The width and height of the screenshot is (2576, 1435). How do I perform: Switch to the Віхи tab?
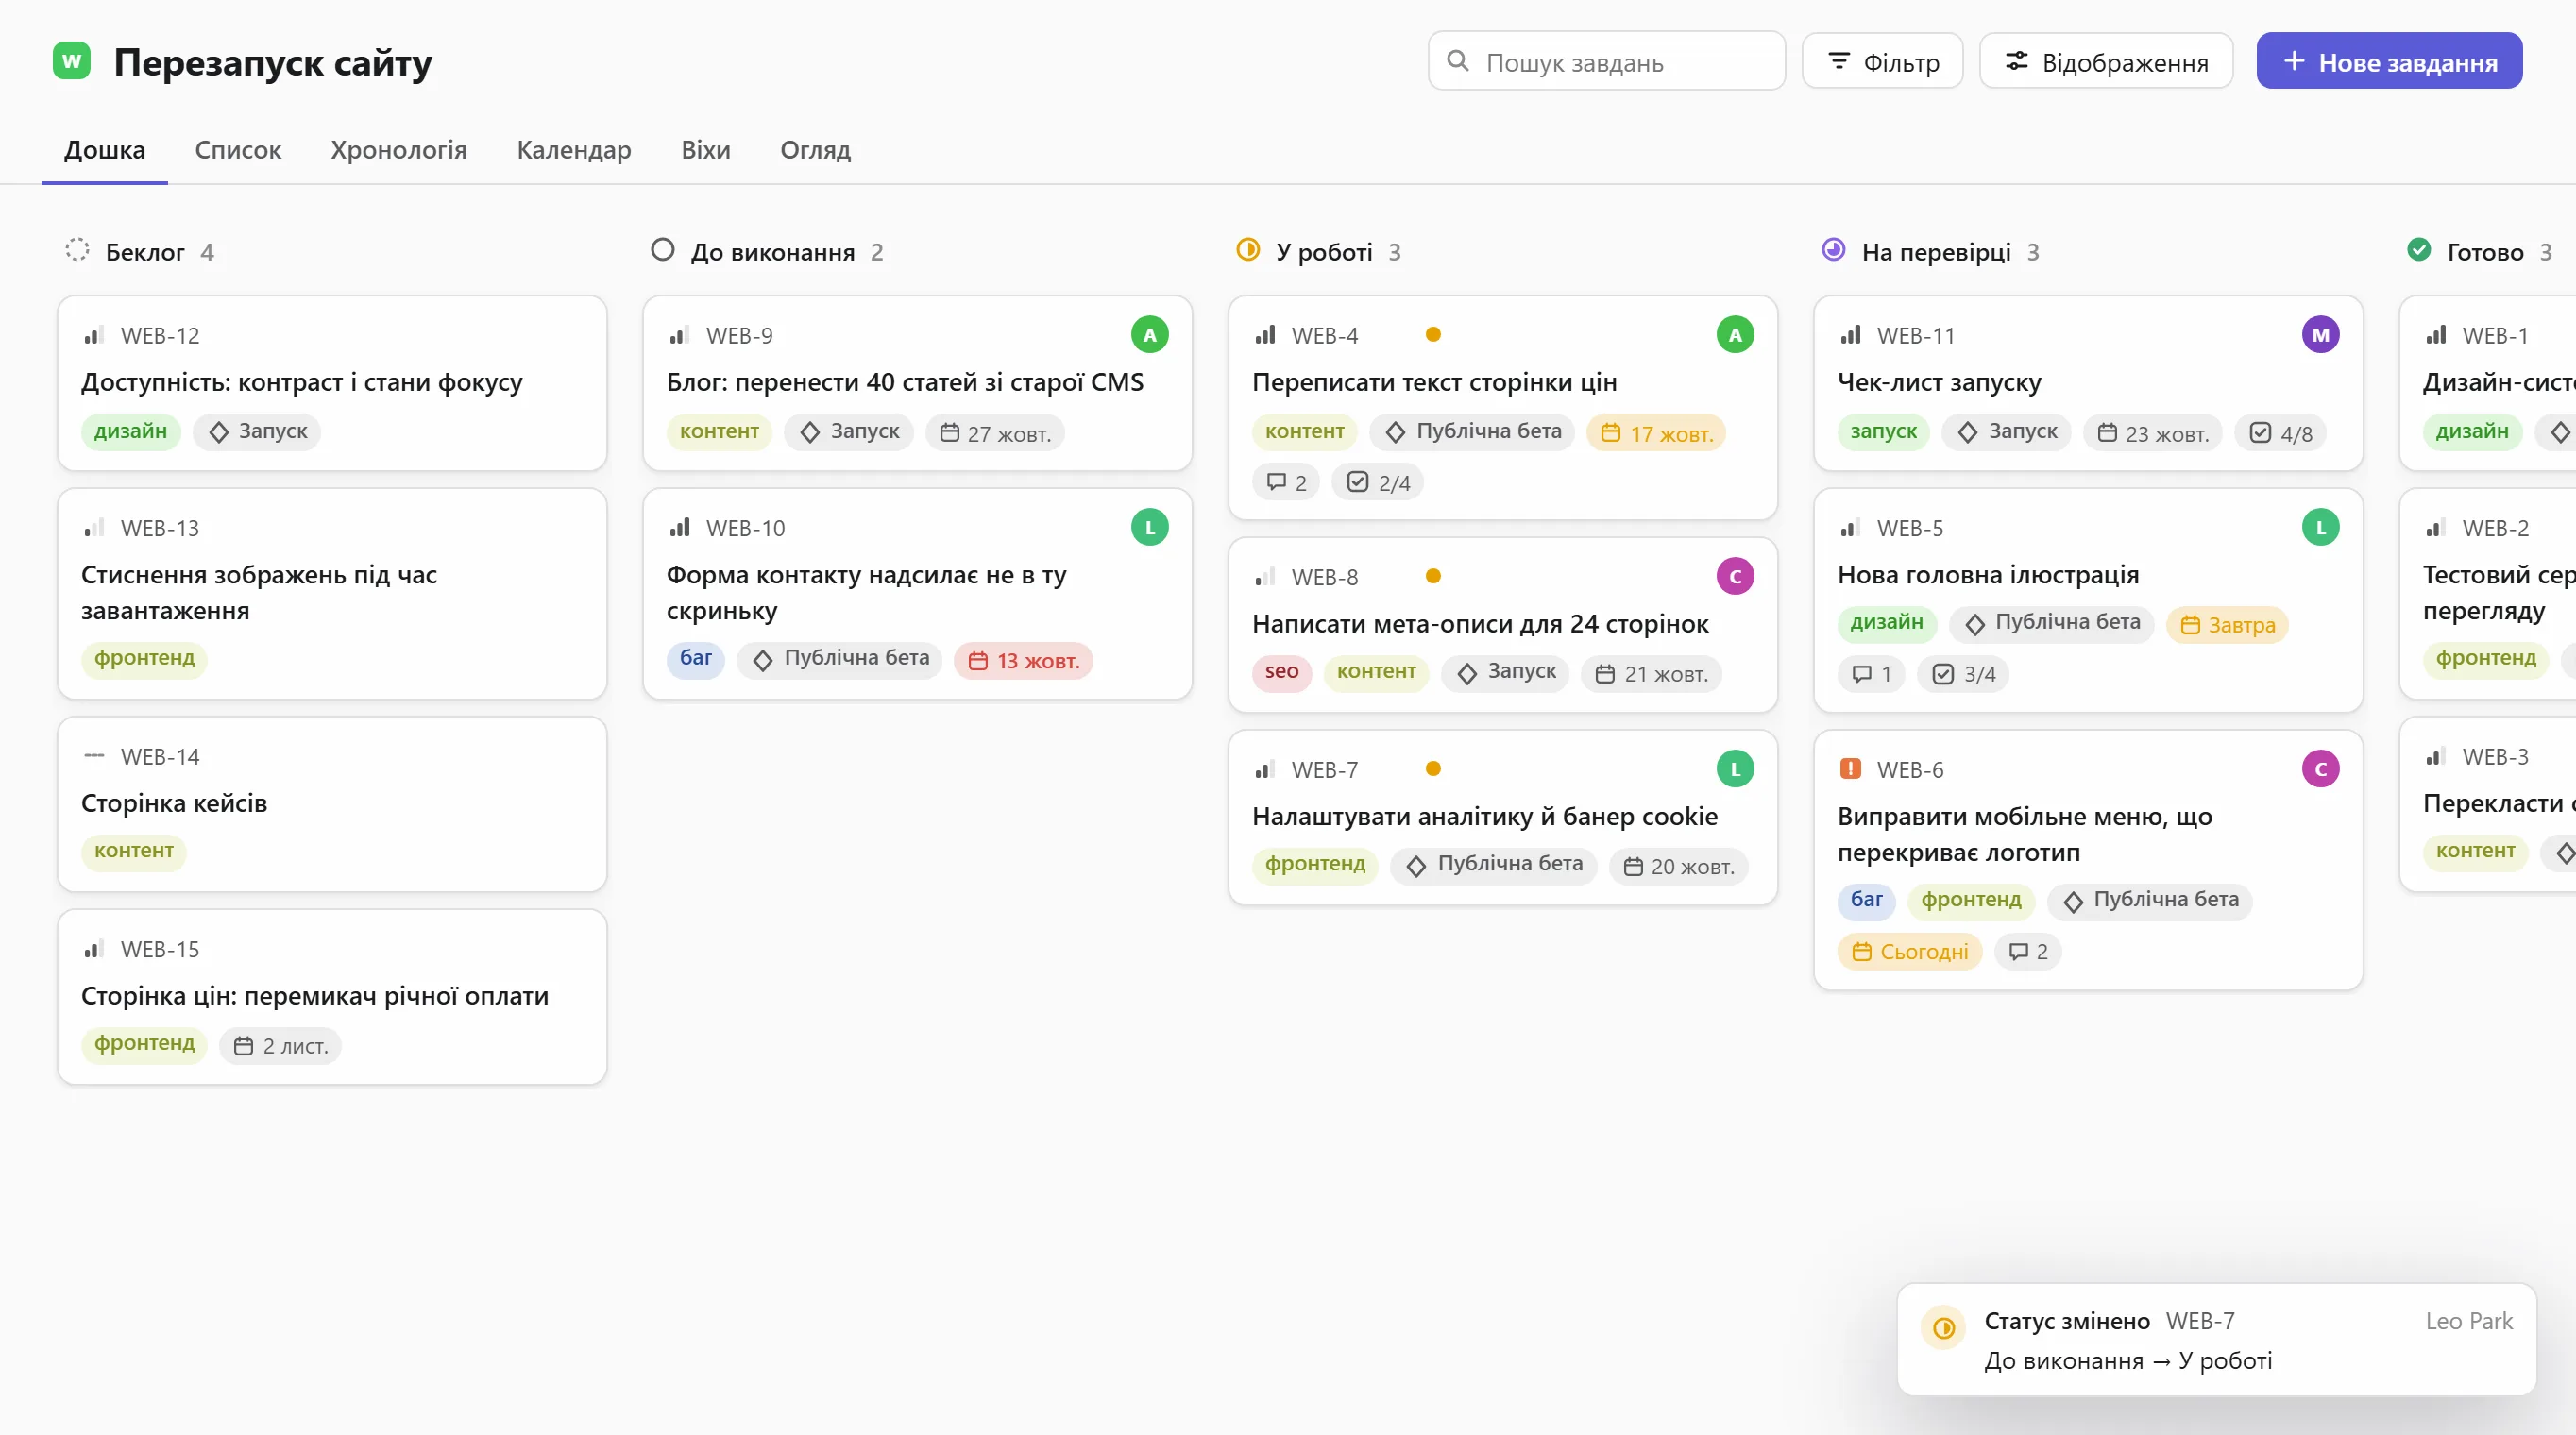point(706,150)
